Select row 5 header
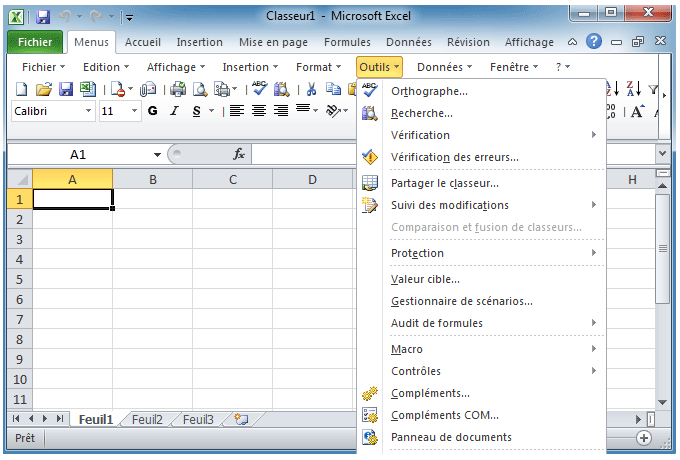The image size is (680, 460). coord(20,279)
